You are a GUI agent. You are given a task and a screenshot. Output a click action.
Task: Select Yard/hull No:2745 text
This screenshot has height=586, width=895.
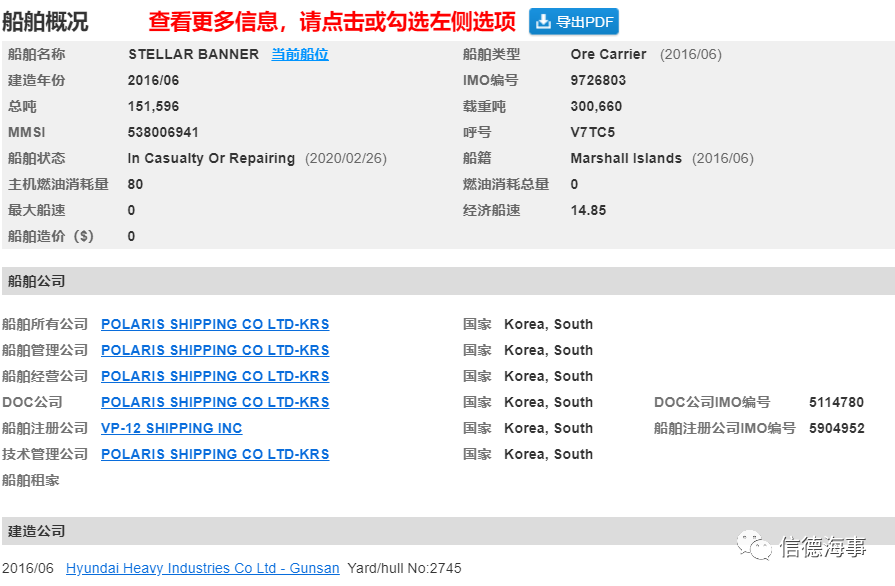[x=404, y=568]
